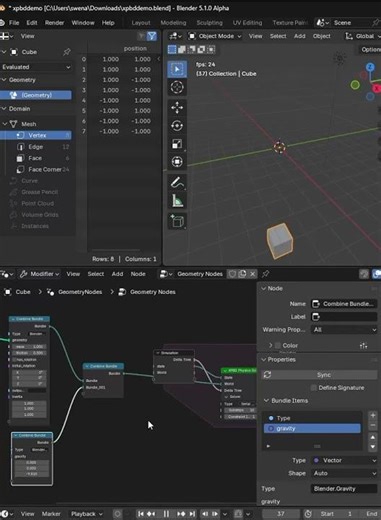Select the Extend selection mode icon

pyautogui.click(x=182, y=49)
